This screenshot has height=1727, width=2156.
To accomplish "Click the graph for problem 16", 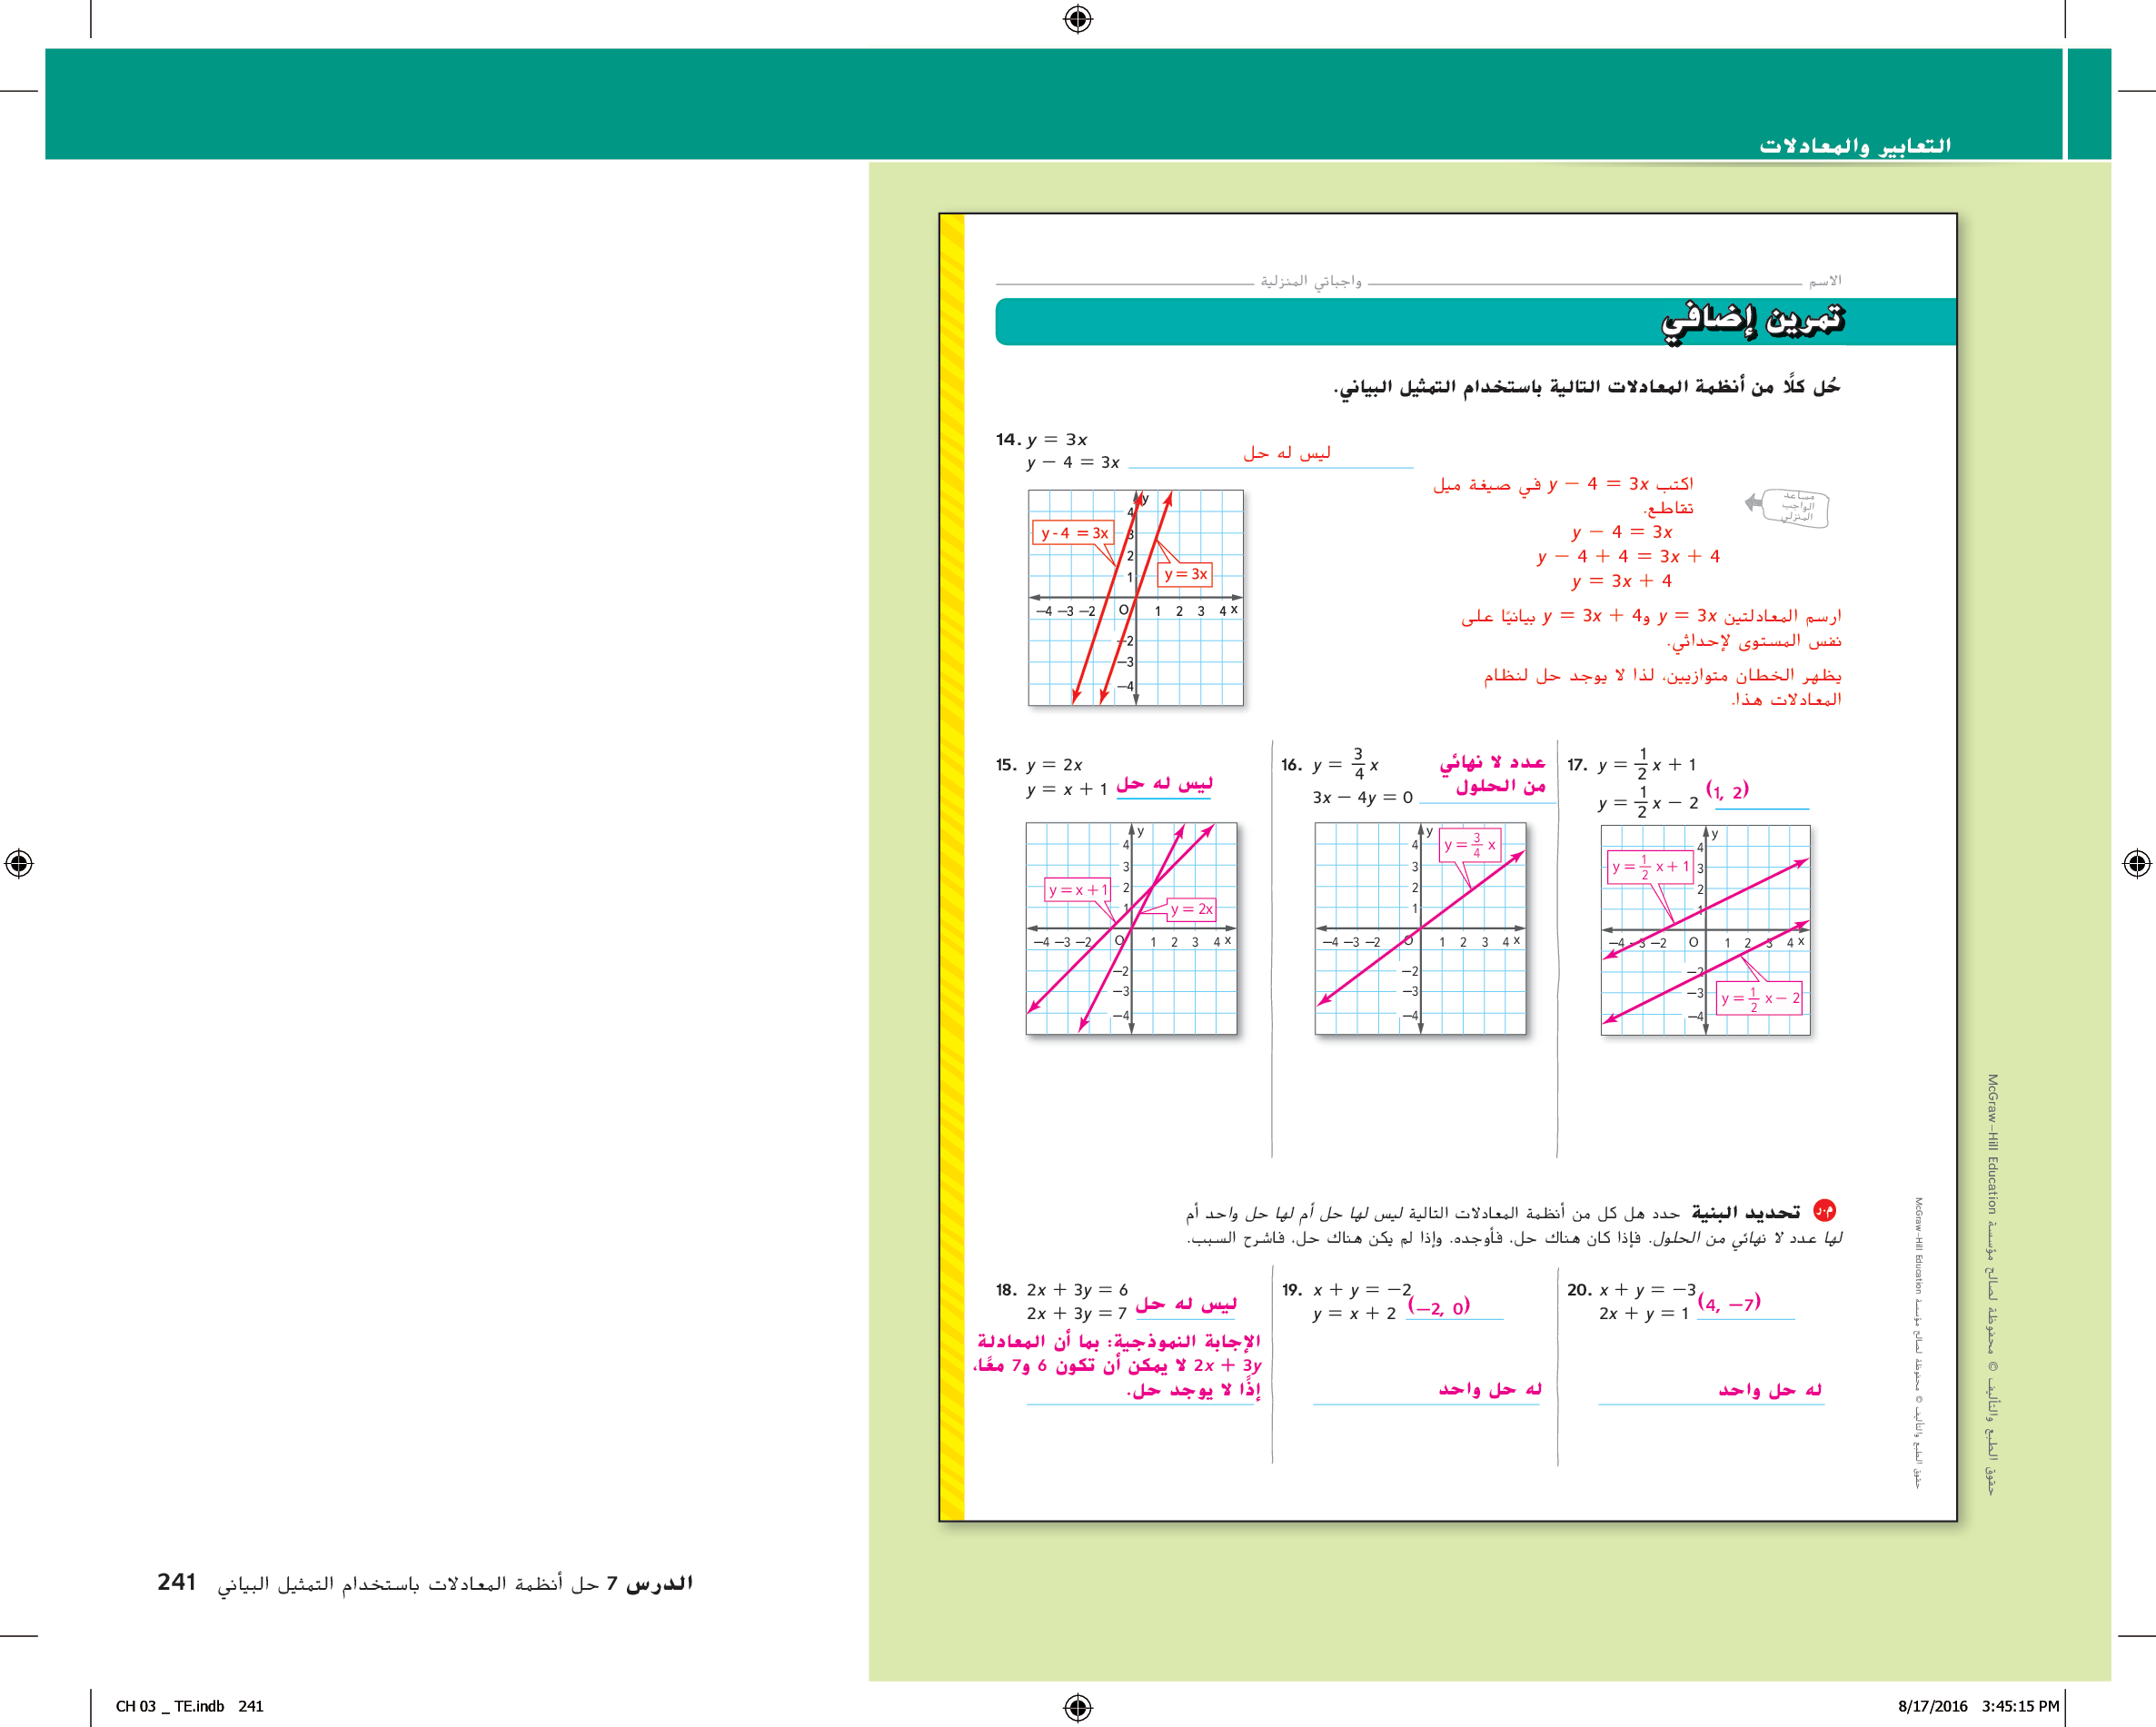I will (x=1419, y=928).
